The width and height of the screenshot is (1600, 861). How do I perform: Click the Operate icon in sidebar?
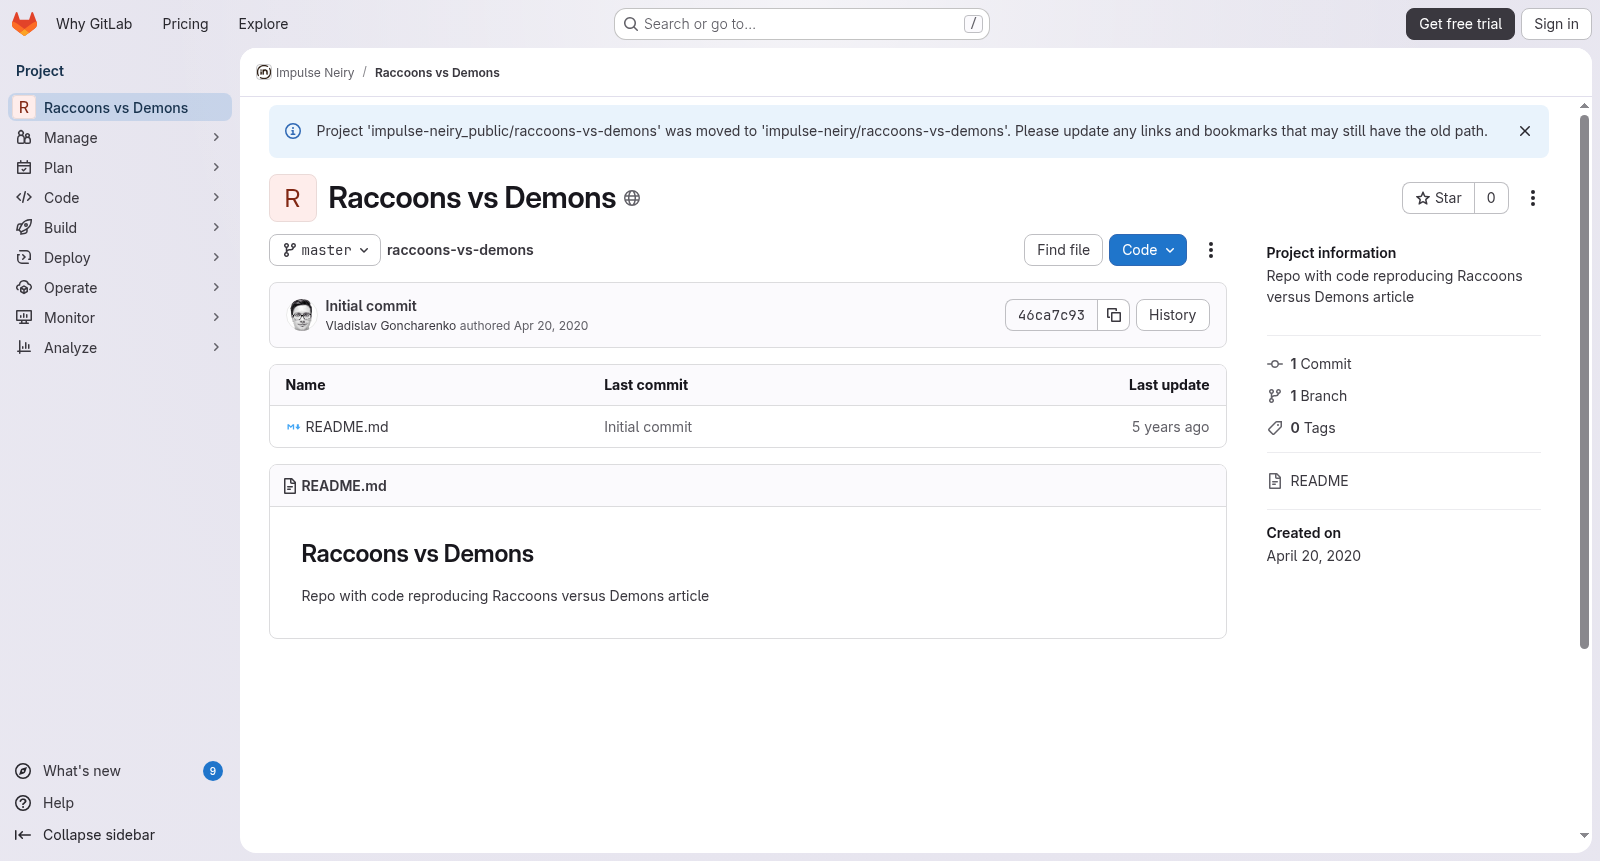coord(24,288)
